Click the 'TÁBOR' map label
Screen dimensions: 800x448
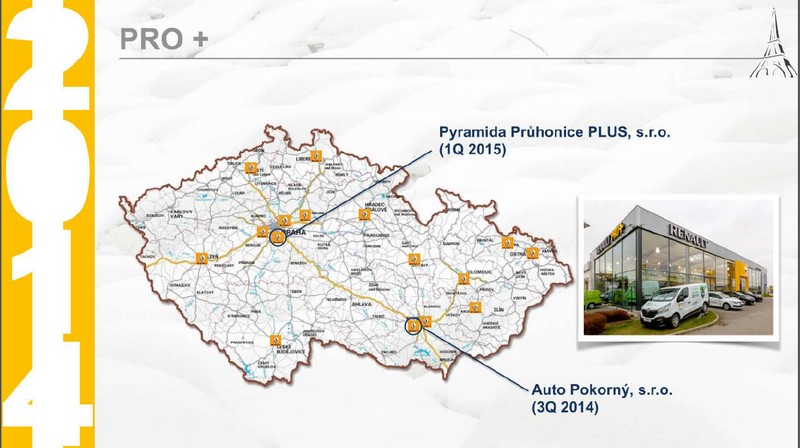click(296, 291)
